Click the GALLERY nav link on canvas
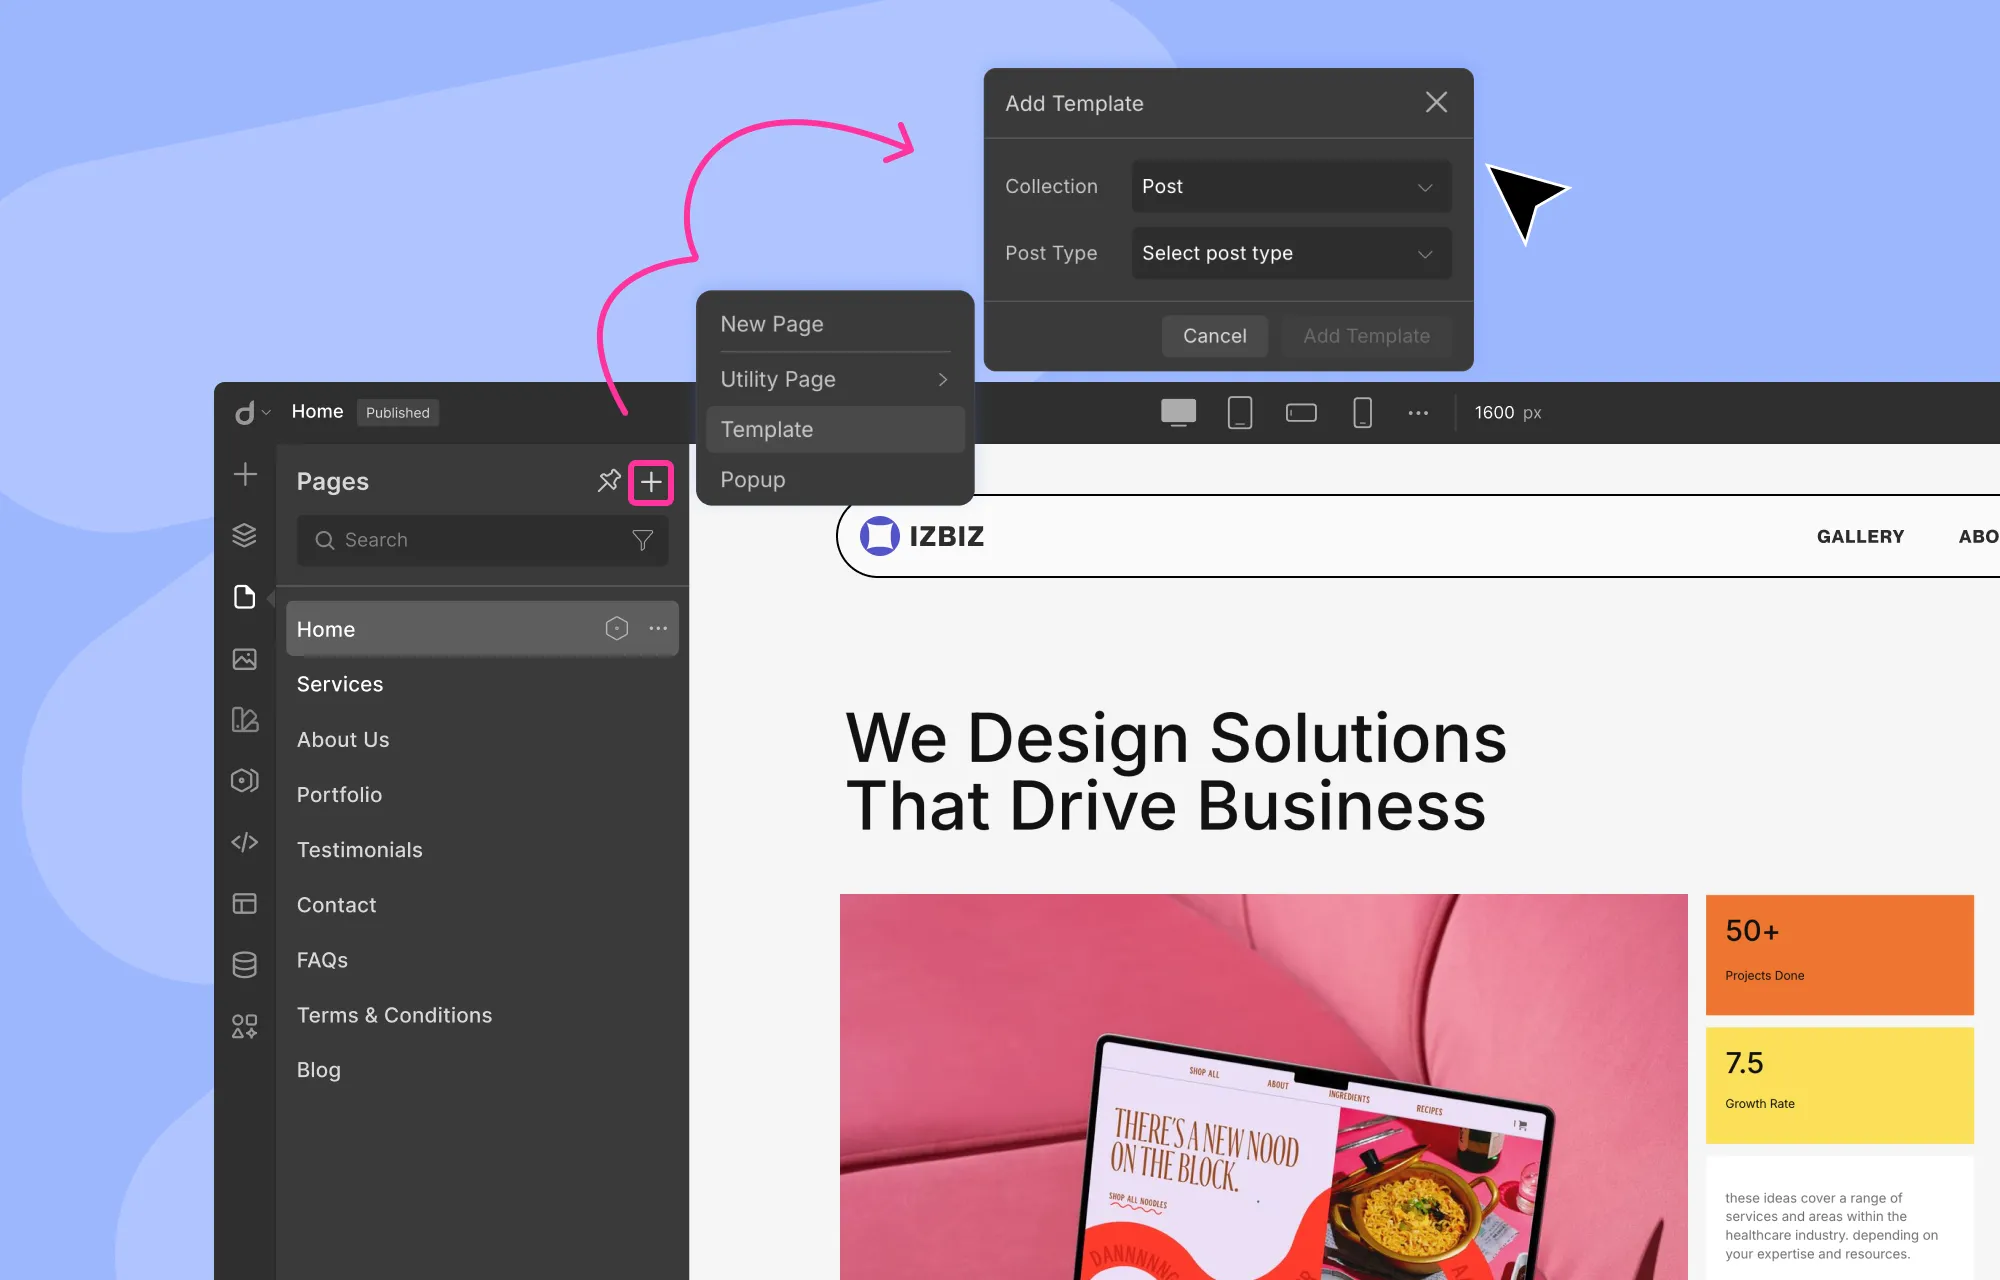The image size is (2000, 1280). pos(1860,536)
